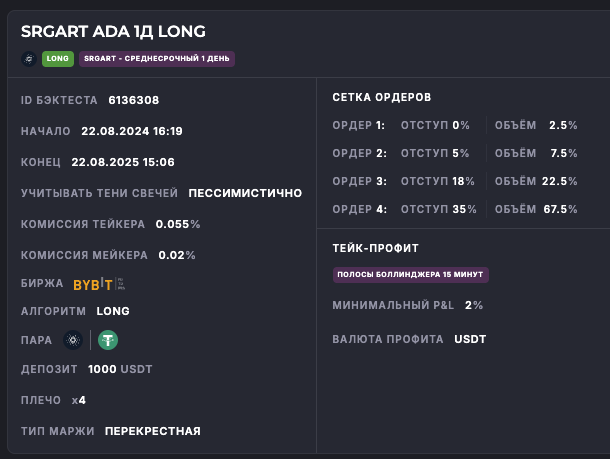This screenshot has height=459, width=610.
Task: Click the Полосы Боллинджера 15 минут tag
Action: 411,274
